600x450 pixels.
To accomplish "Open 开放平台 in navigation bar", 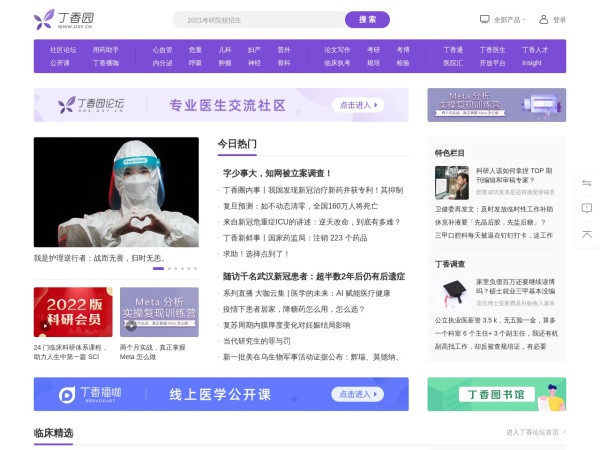I will pyautogui.click(x=492, y=63).
